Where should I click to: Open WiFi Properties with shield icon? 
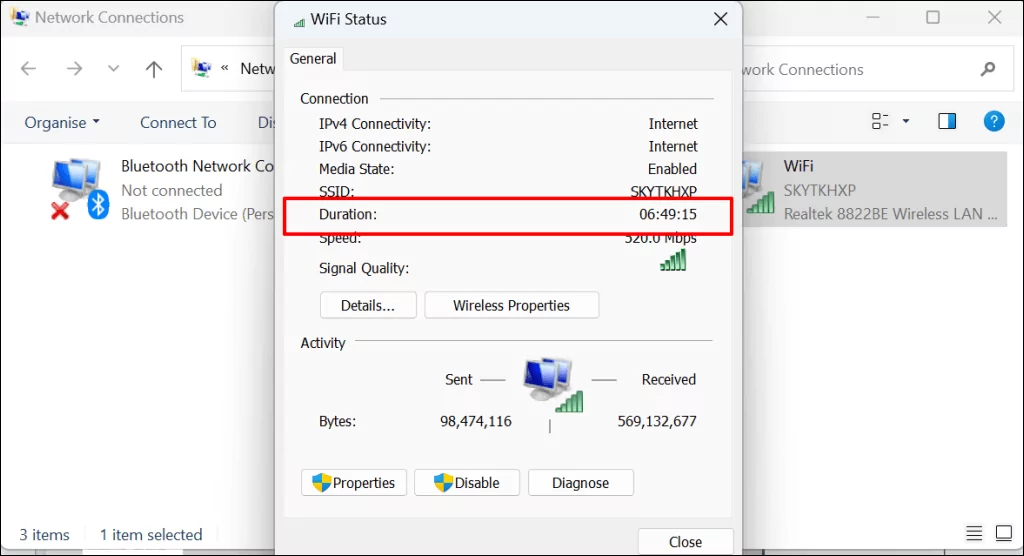click(x=354, y=483)
